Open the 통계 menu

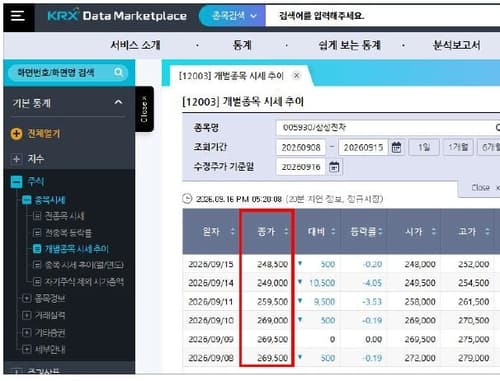242,45
